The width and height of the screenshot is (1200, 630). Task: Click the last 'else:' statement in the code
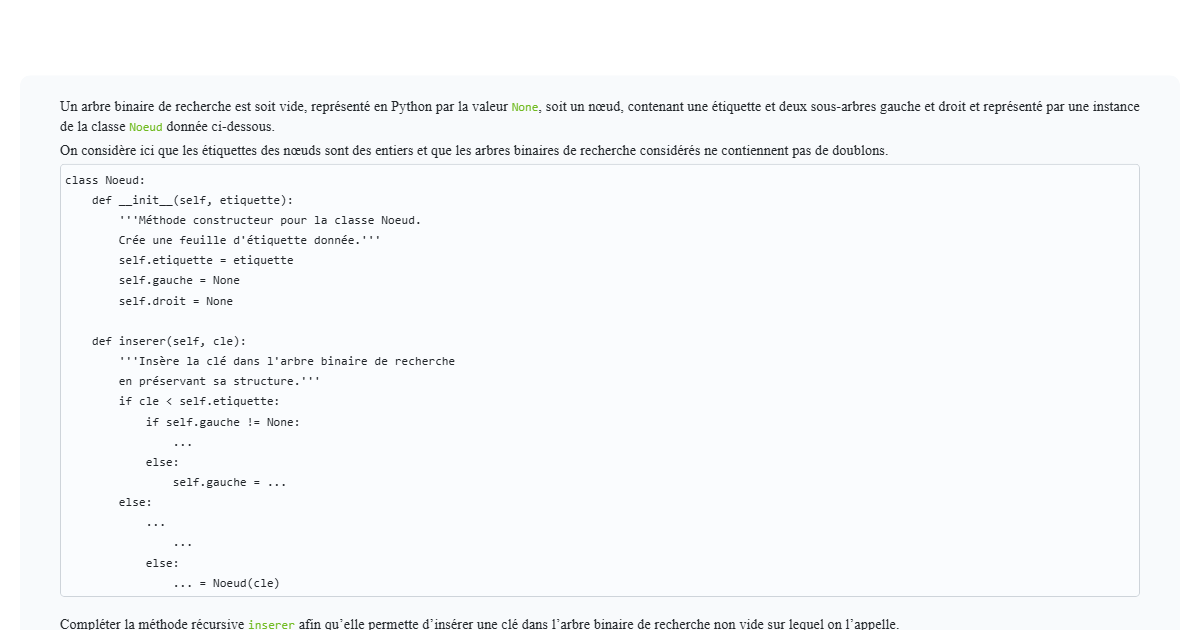161,563
